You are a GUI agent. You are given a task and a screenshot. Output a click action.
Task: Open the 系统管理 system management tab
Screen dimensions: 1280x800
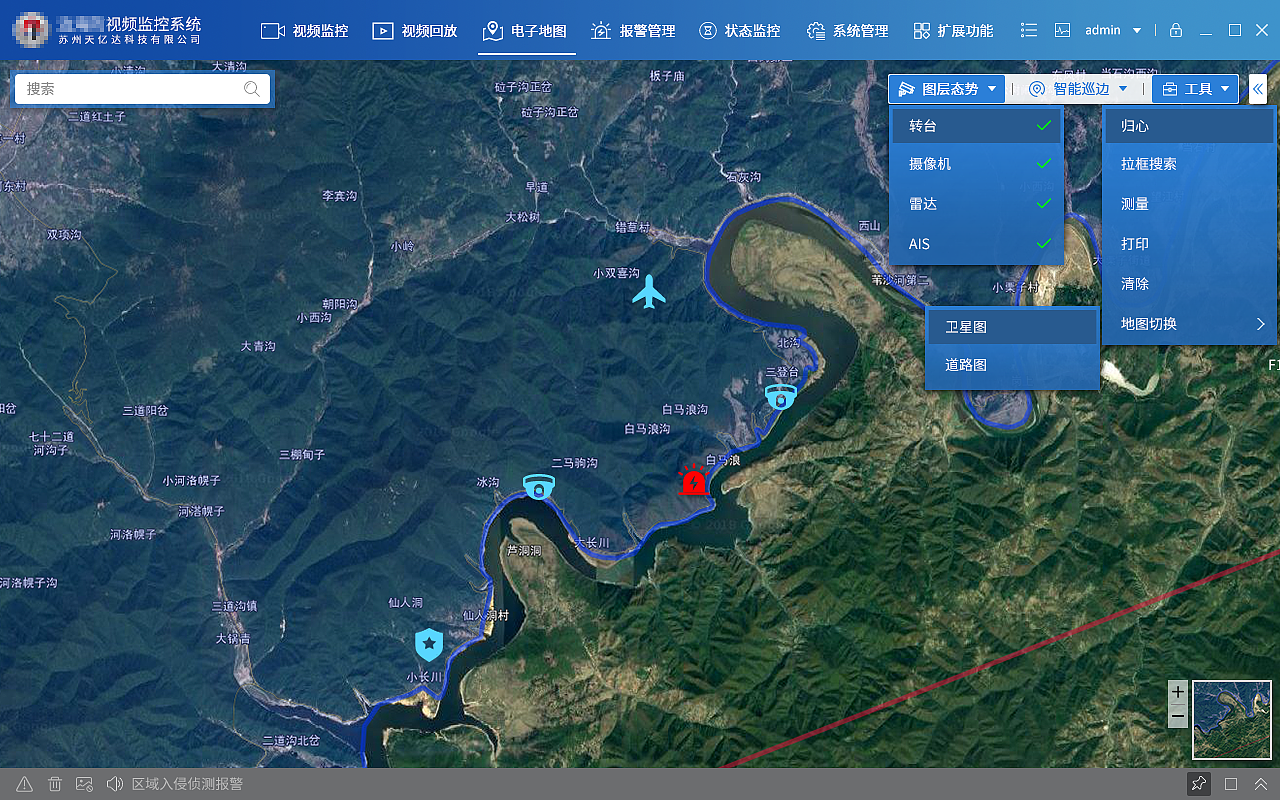[847, 31]
